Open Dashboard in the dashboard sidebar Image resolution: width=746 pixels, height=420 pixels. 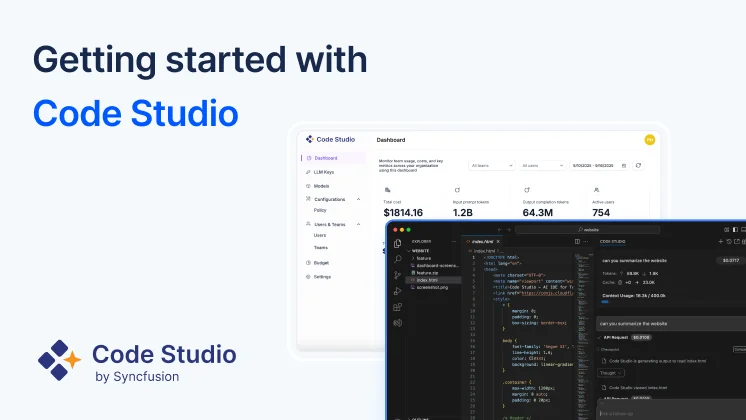334,158
